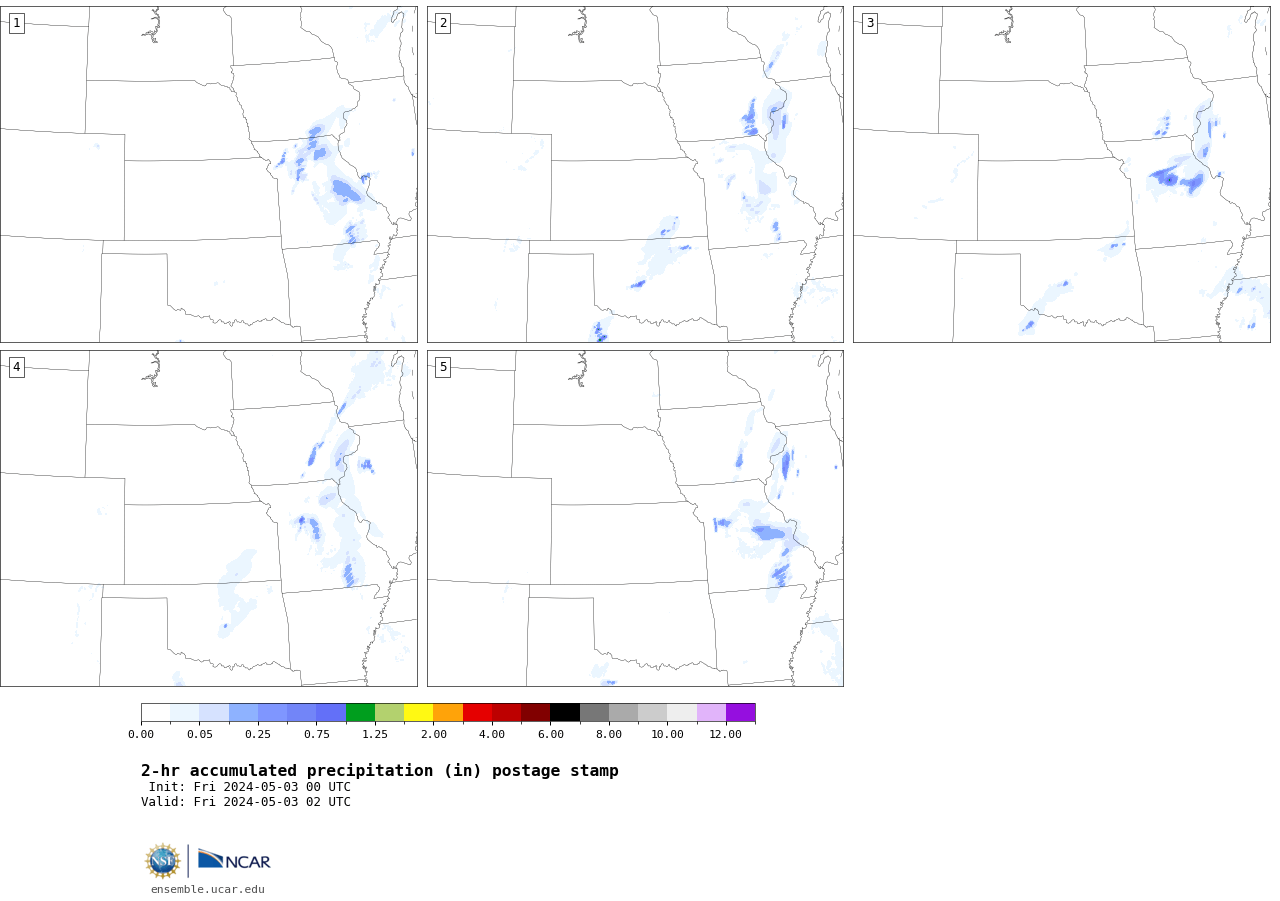This screenshot has width=1280, height=901.
Task: Click the white 0.00 color swatch
Action: point(155,713)
